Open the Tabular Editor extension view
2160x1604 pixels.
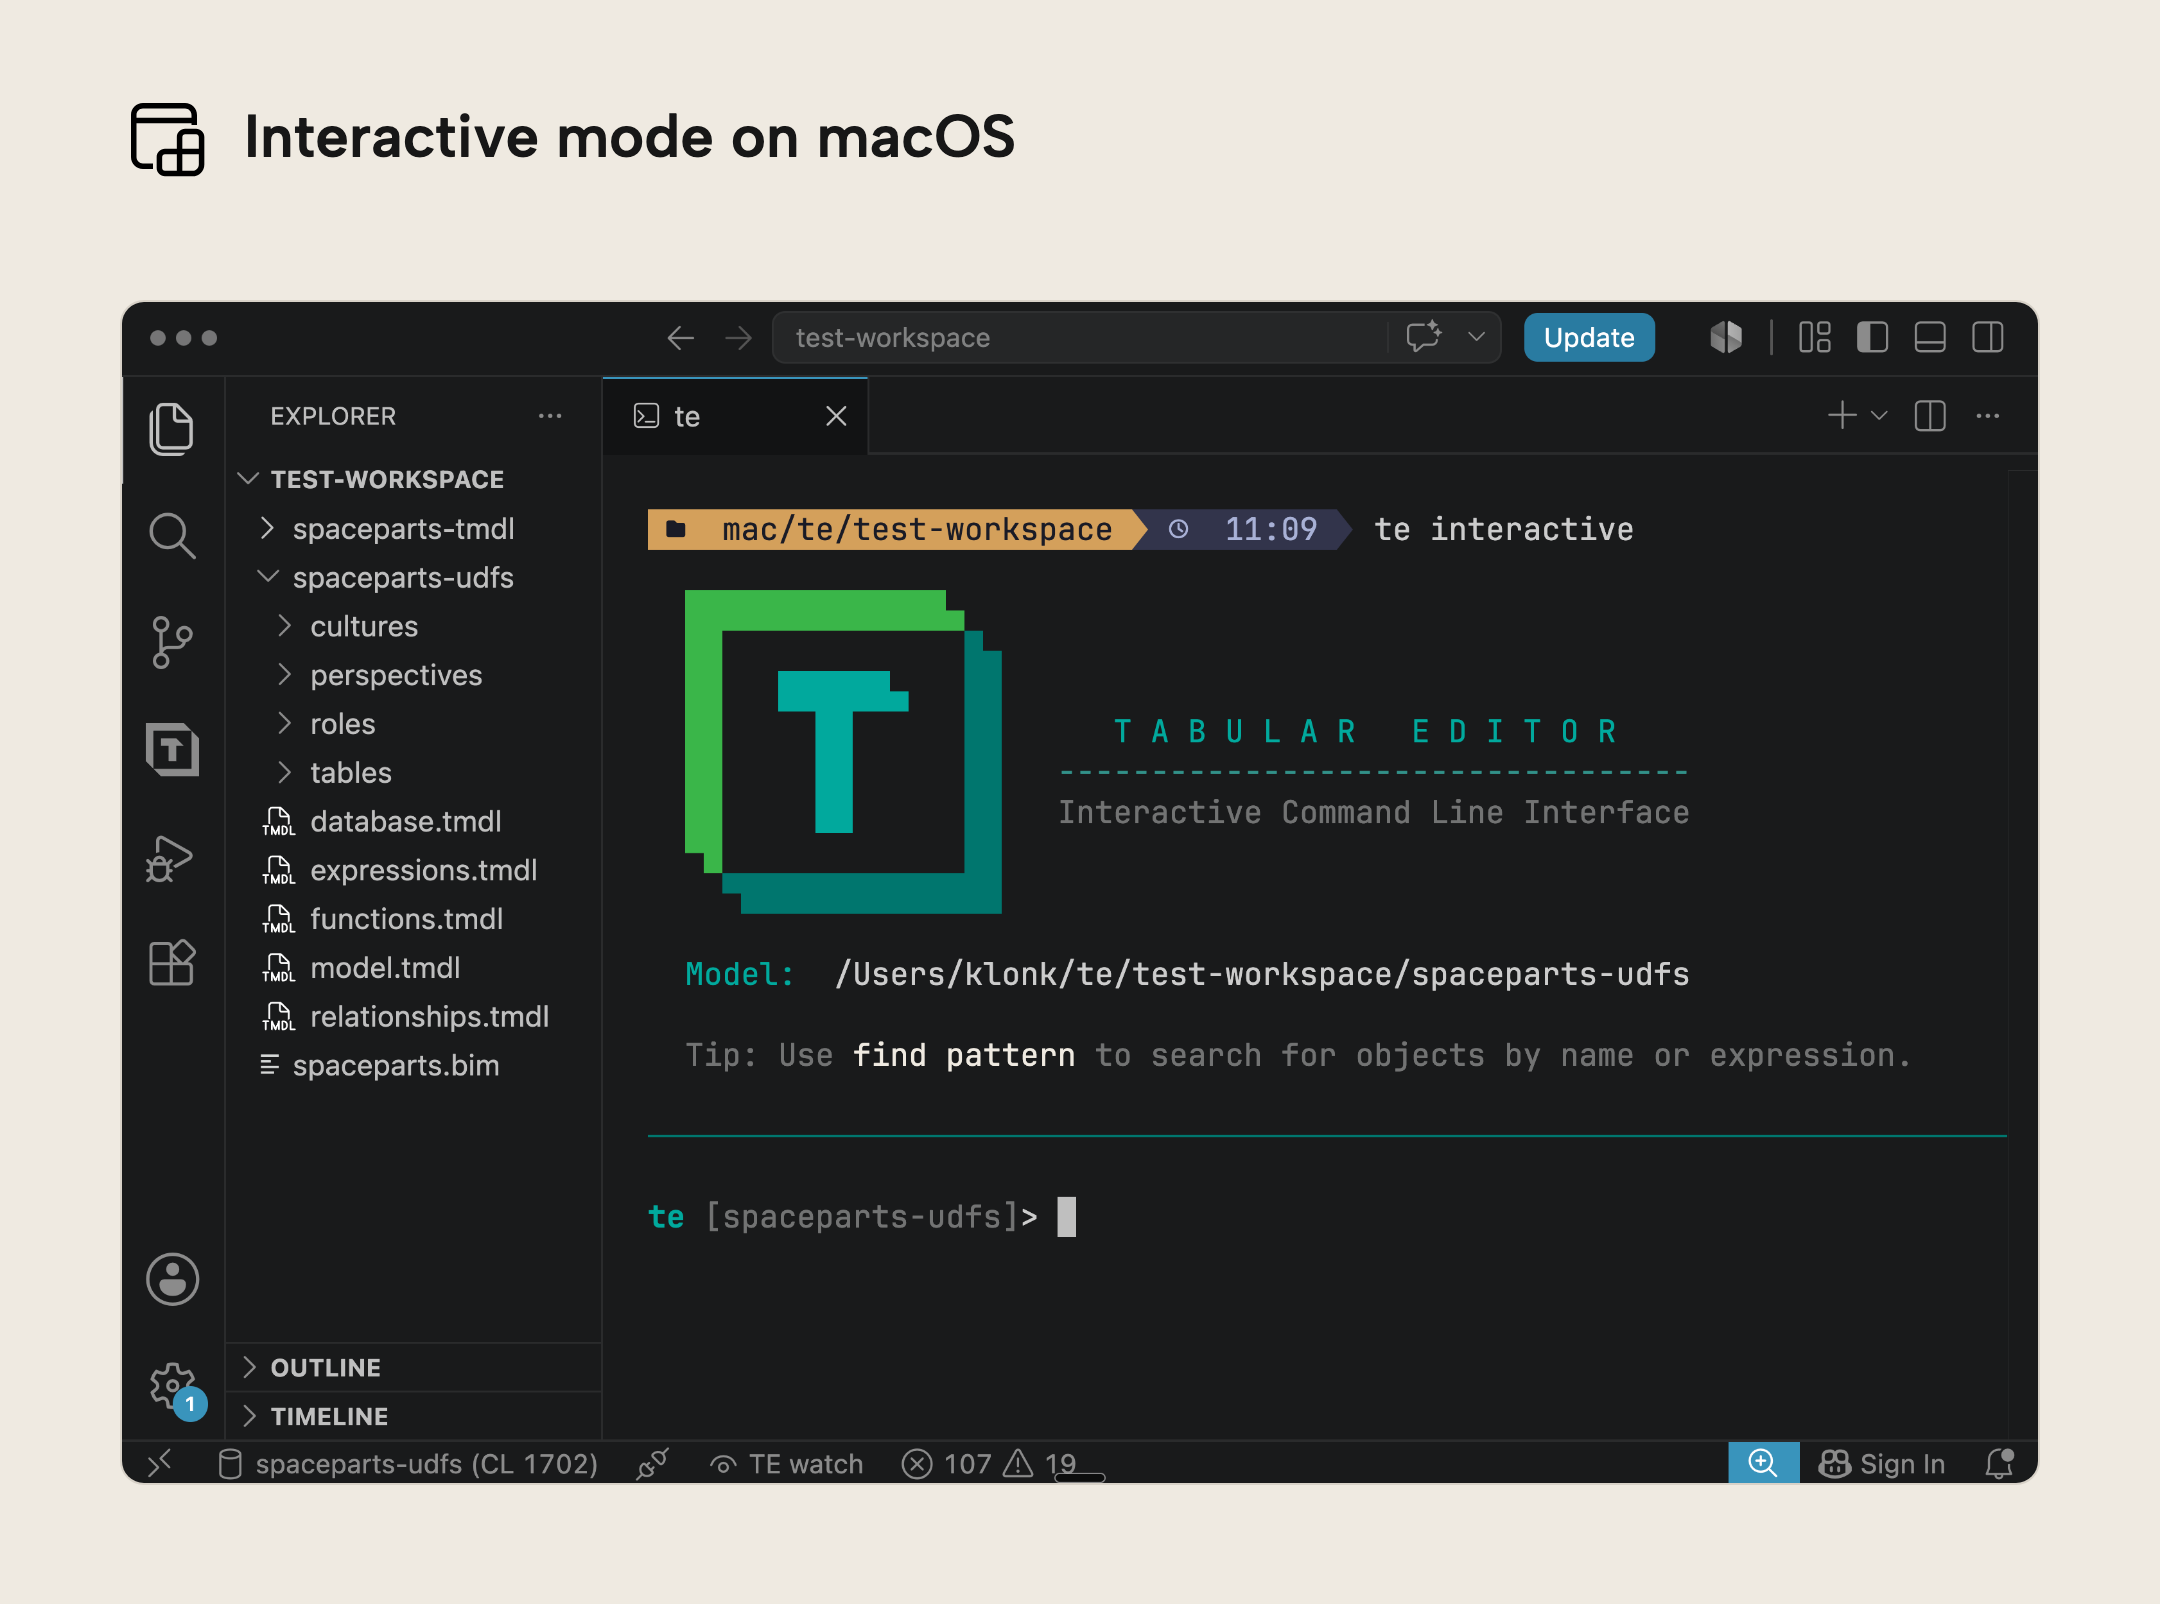coord(172,750)
